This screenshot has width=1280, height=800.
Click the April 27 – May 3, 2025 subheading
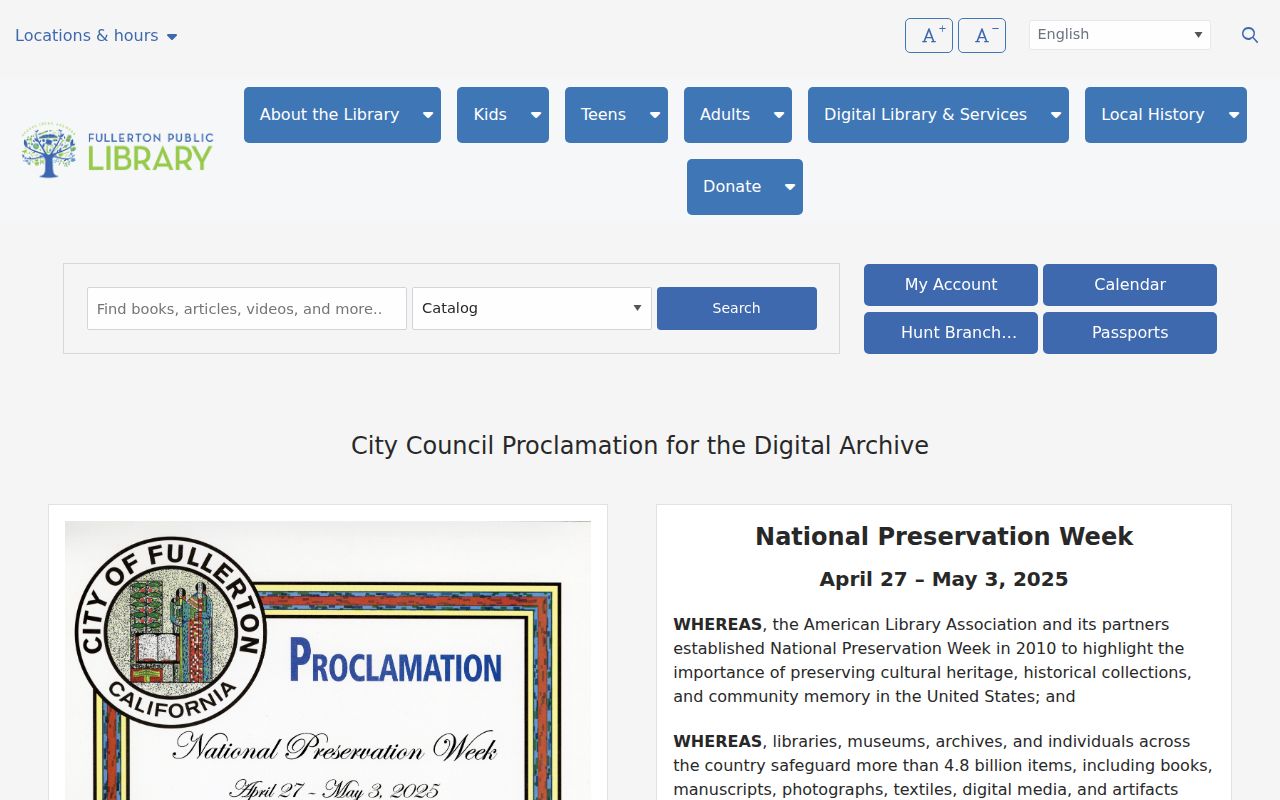pyautogui.click(x=944, y=579)
